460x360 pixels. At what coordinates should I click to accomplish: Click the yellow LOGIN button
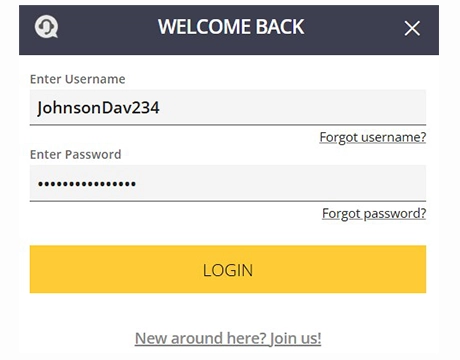(x=228, y=269)
